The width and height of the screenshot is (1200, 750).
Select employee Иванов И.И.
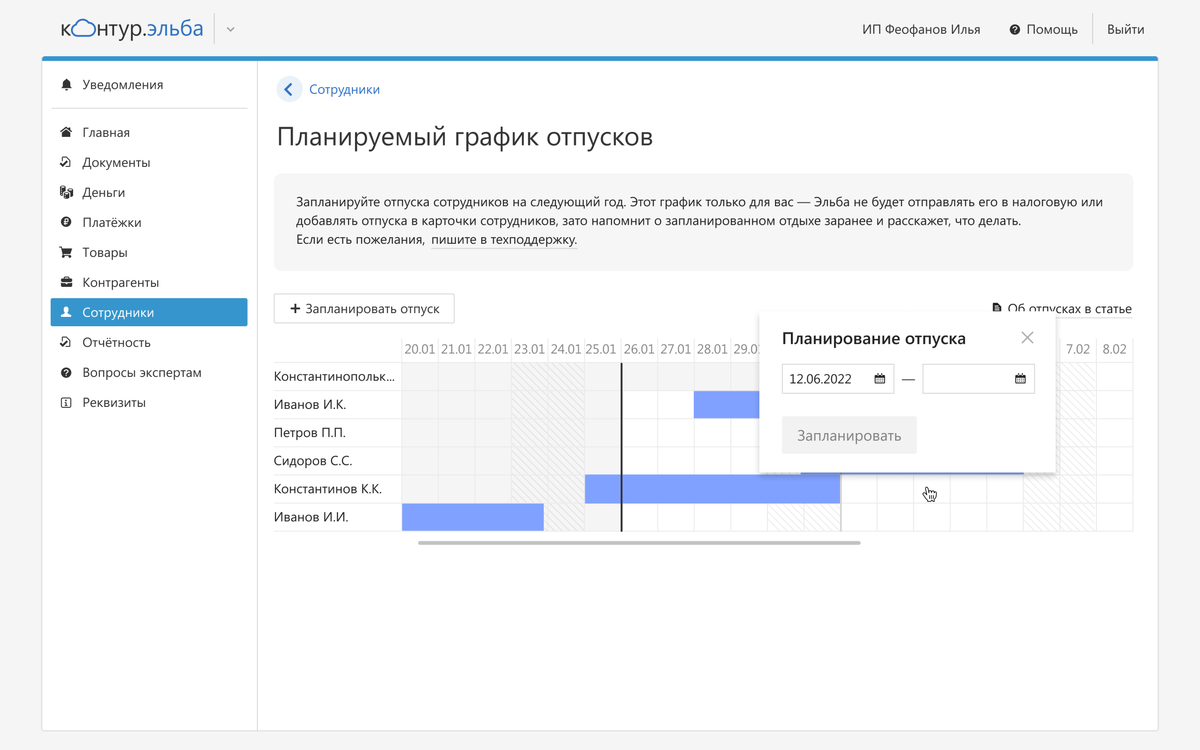click(x=311, y=517)
